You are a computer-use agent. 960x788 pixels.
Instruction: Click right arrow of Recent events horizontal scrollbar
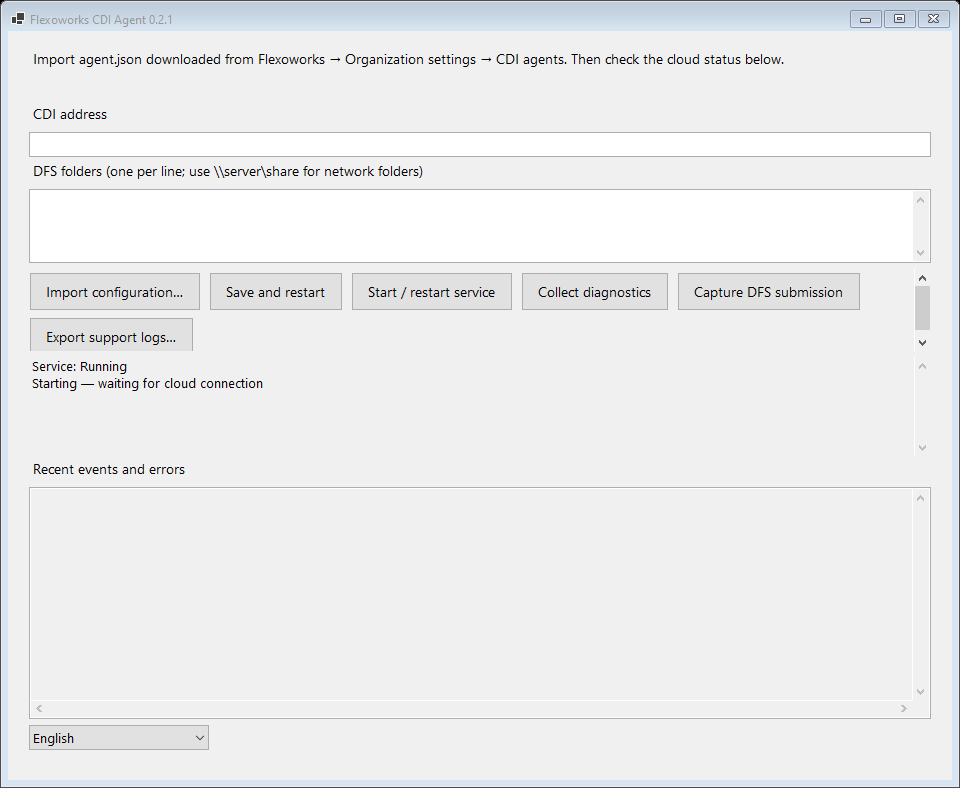pos(904,708)
